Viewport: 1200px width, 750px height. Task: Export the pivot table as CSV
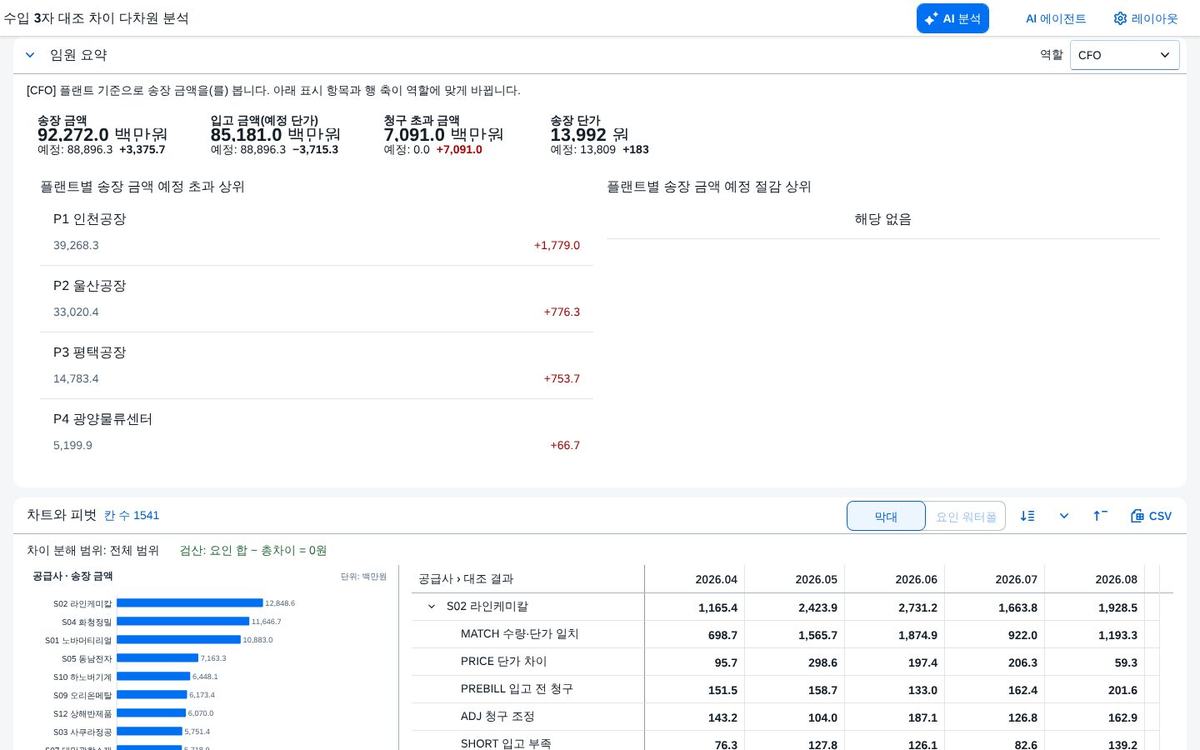(1150, 516)
